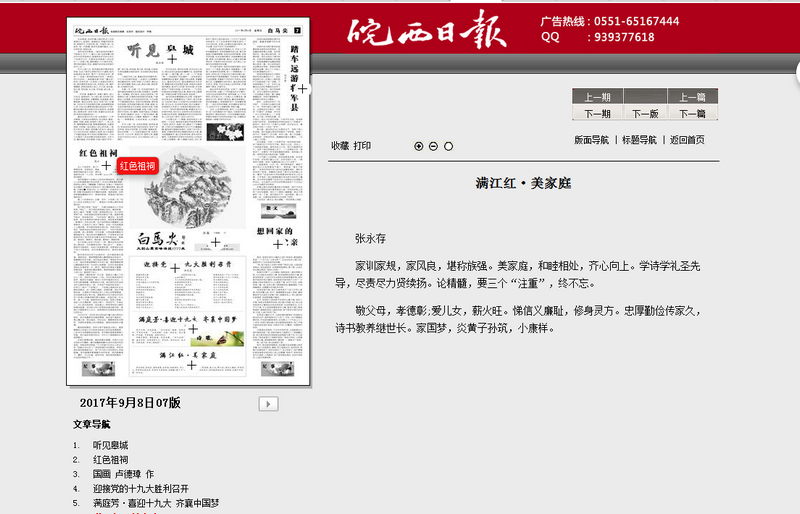This screenshot has width=800, height=514.
Task: Open previous article with 上一篇
Action: (x=692, y=97)
